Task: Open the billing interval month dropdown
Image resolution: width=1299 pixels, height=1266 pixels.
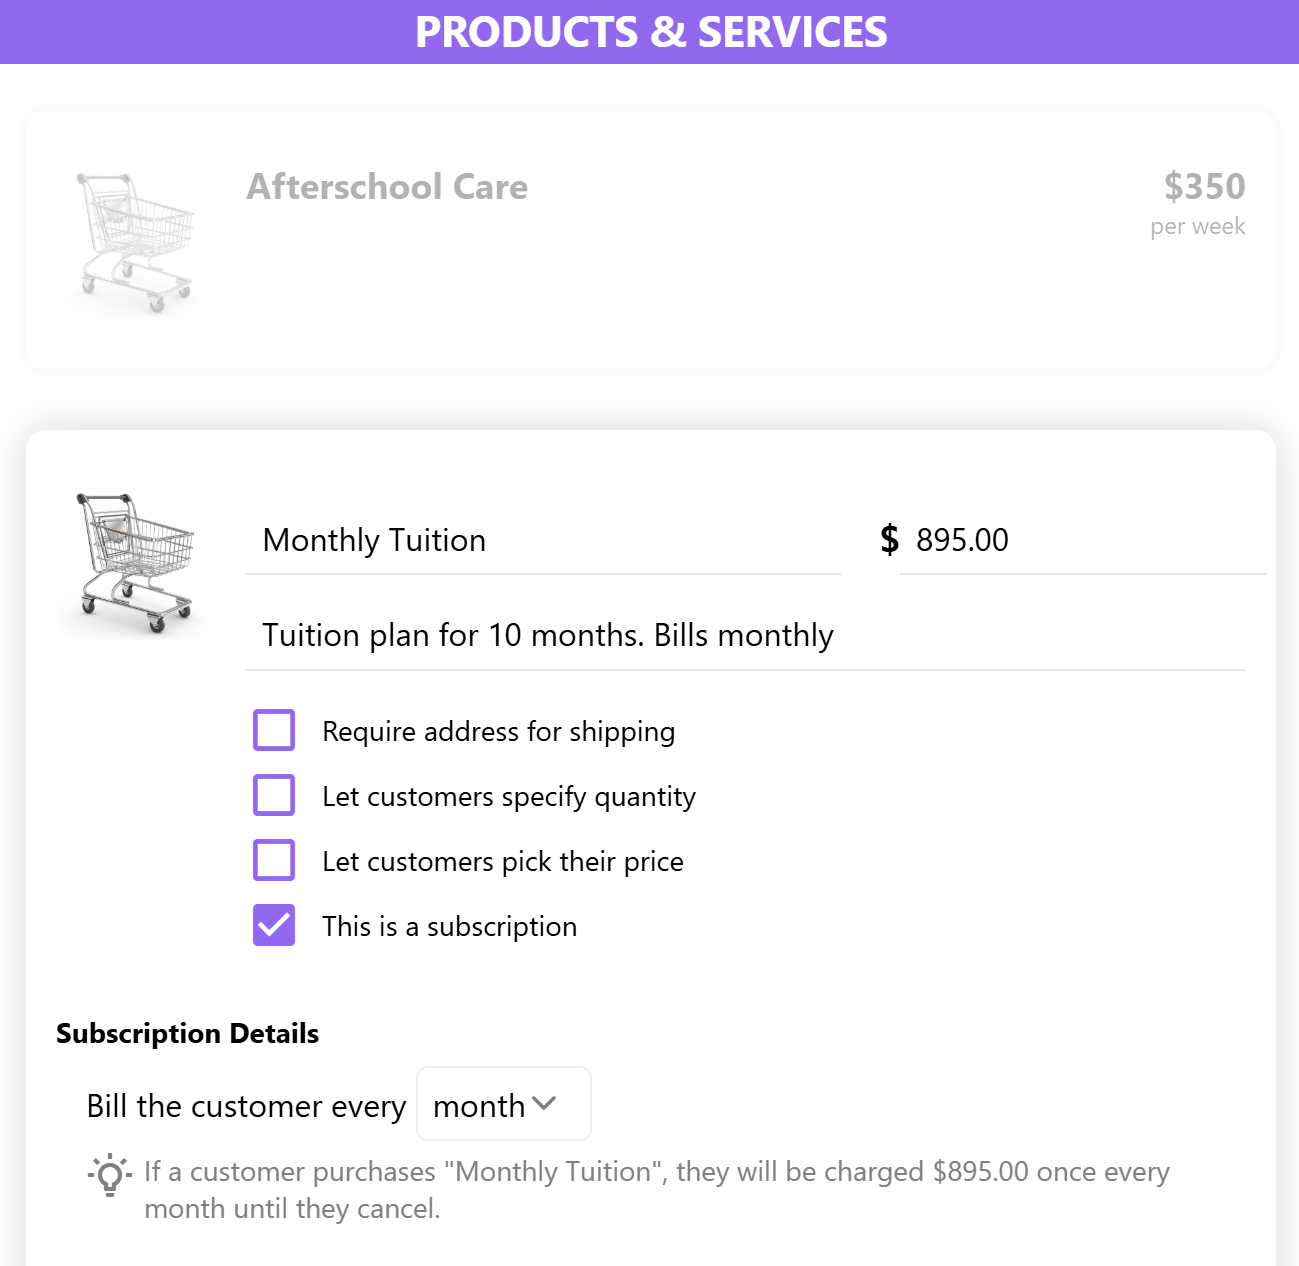Action: (504, 1104)
